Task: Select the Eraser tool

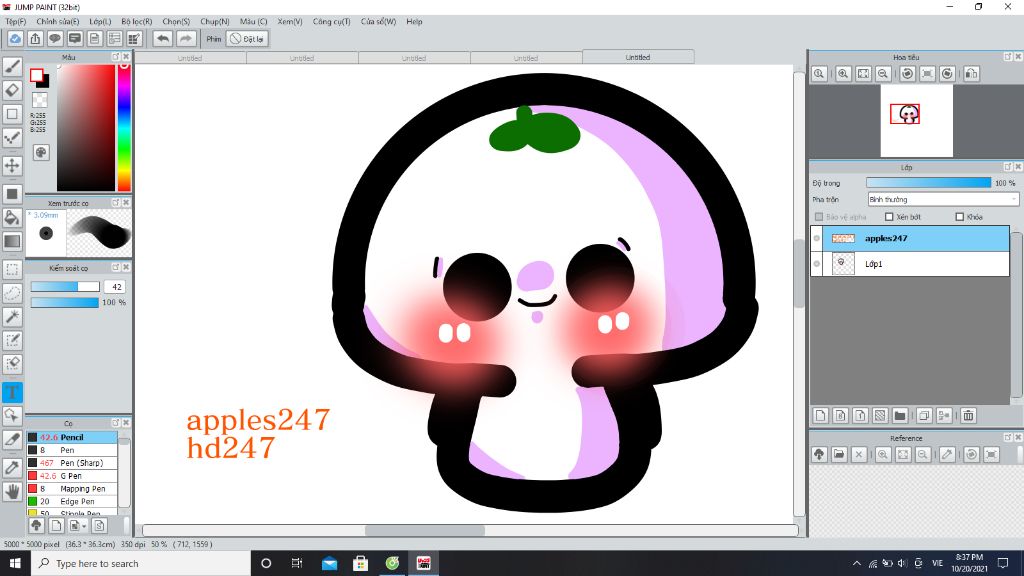Action: 12,90
